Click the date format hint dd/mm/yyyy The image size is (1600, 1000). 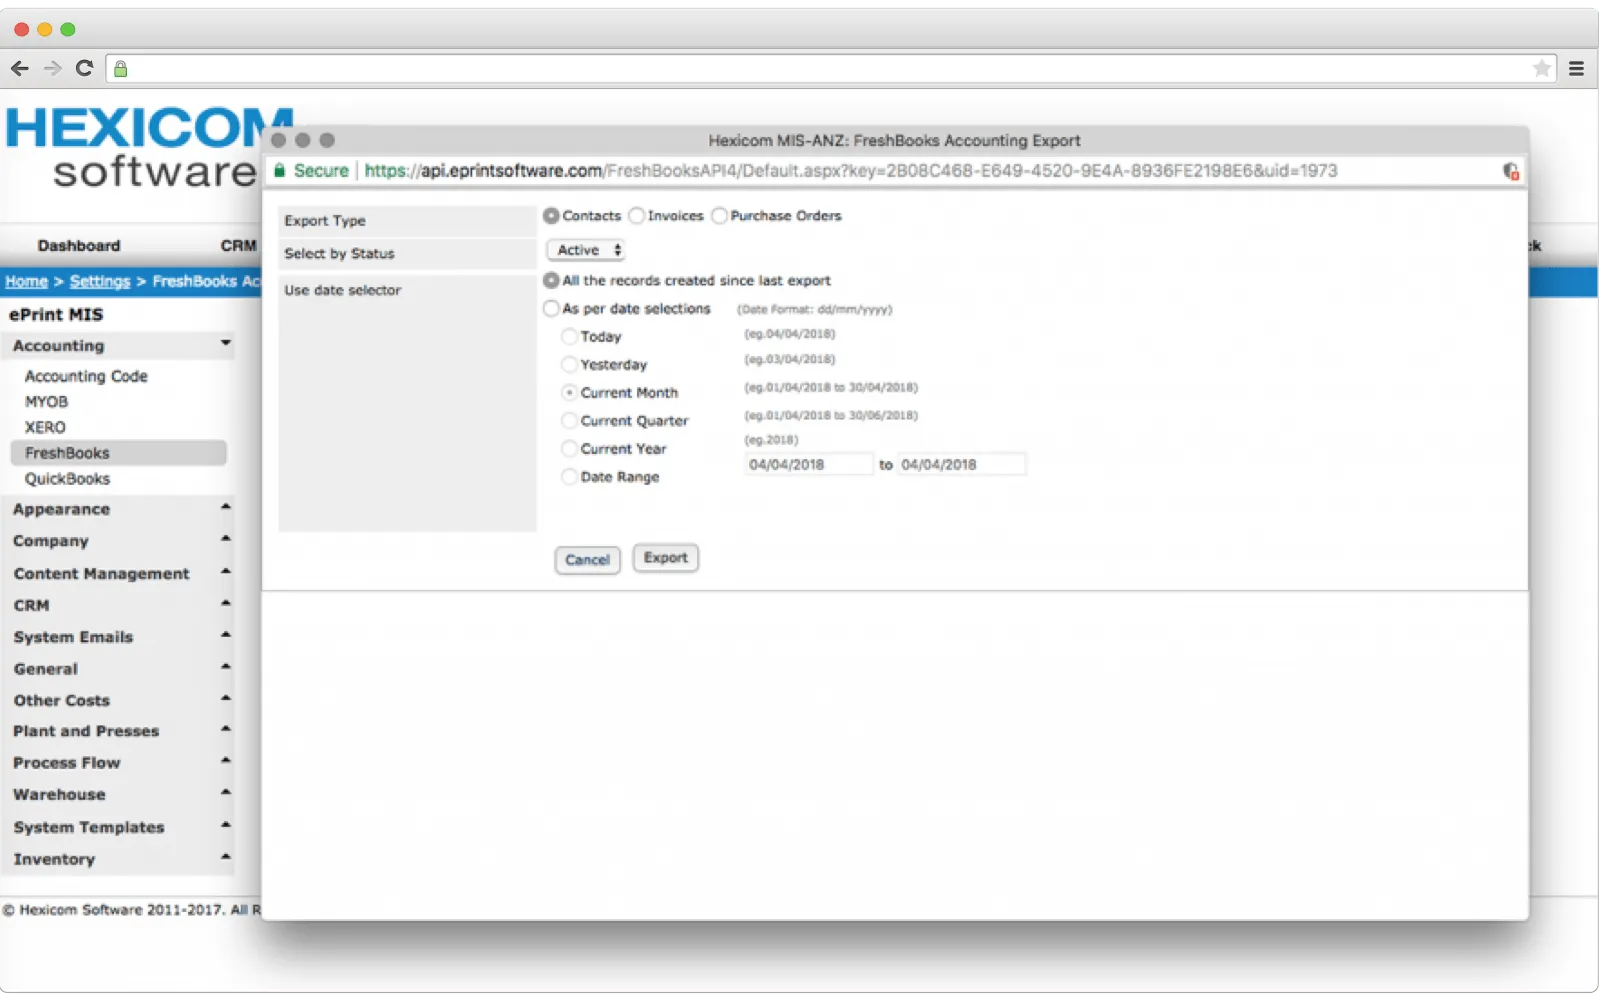(814, 310)
